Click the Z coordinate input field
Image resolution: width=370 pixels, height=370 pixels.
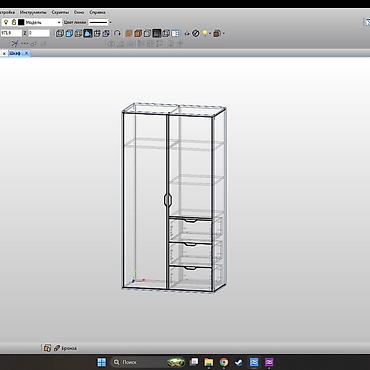(39, 33)
